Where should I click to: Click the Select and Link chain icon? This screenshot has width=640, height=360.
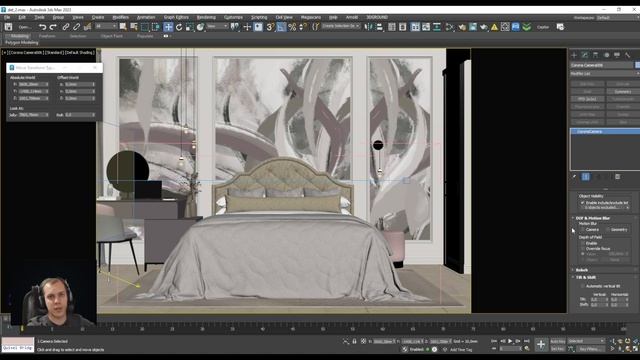(66, 27)
